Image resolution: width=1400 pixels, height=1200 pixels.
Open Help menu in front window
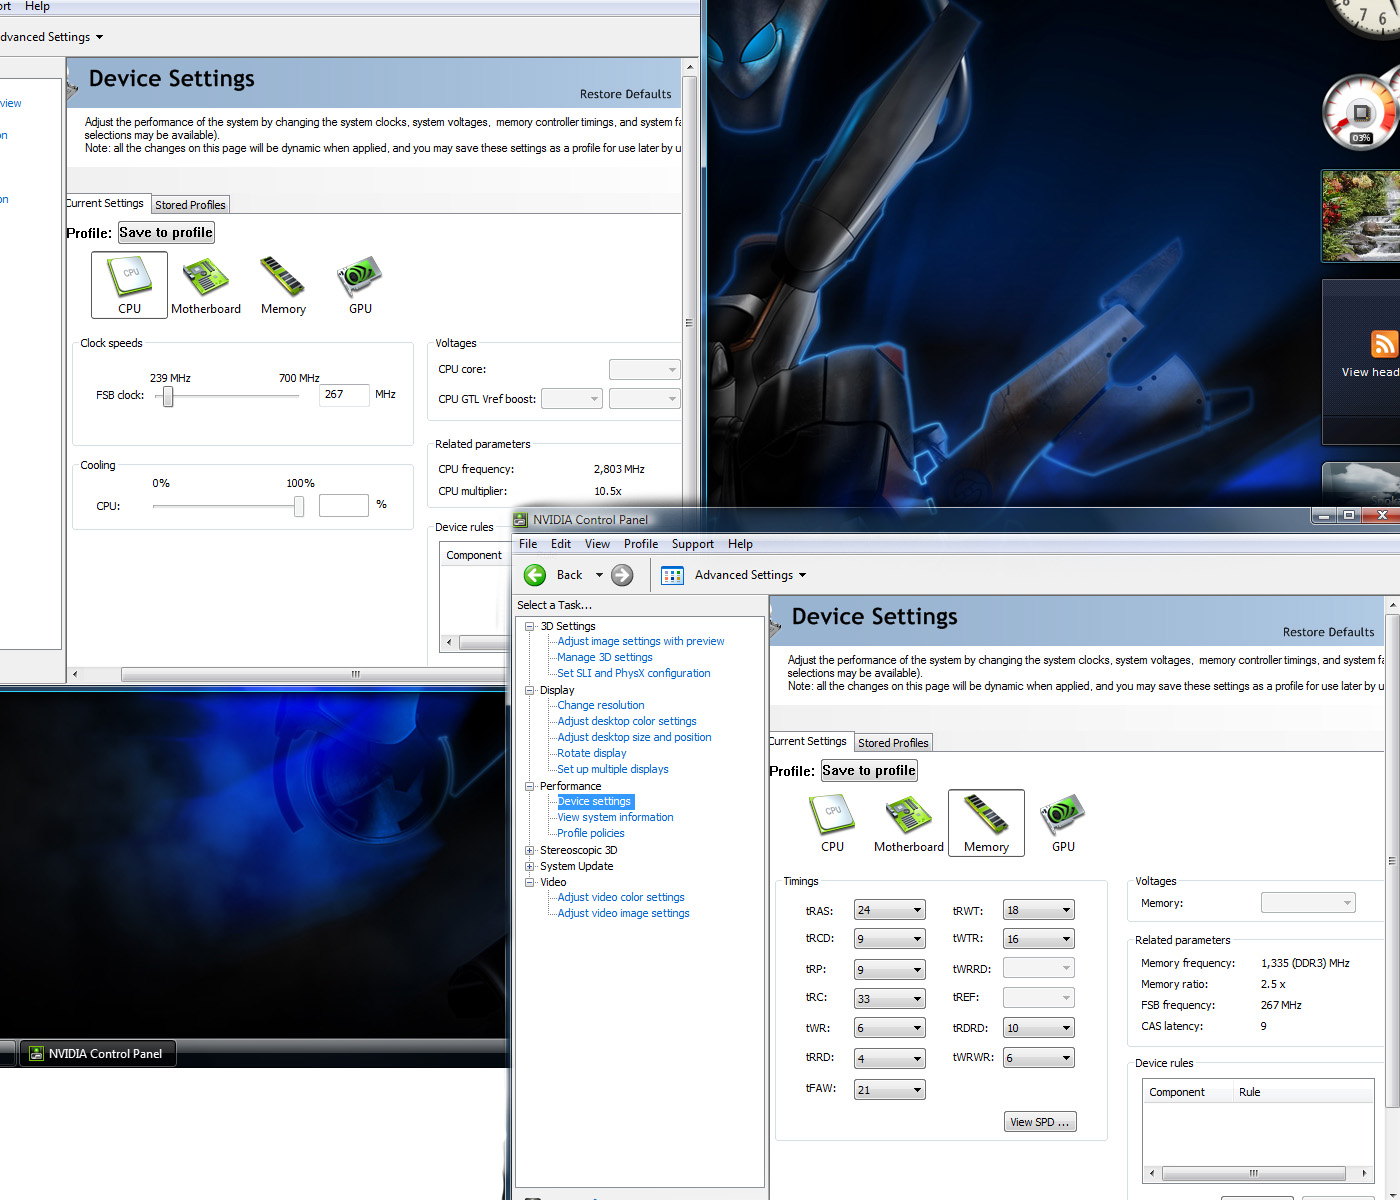(x=740, y=544)
